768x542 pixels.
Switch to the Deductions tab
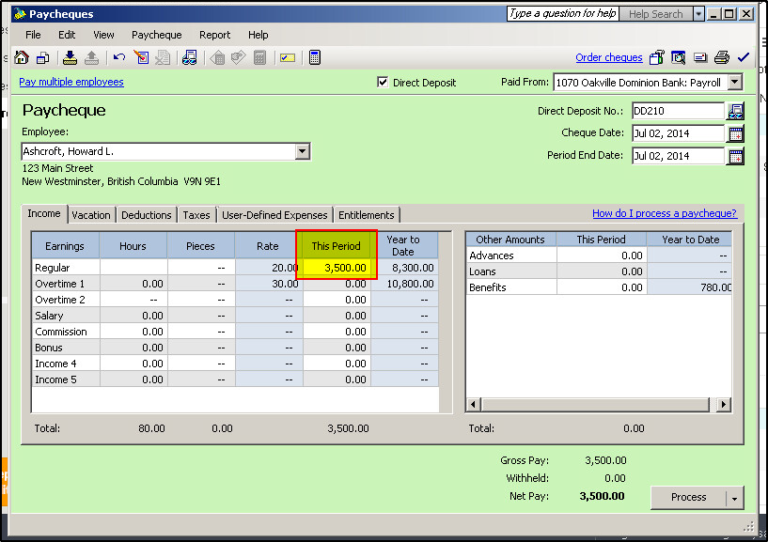coord(146,215)
